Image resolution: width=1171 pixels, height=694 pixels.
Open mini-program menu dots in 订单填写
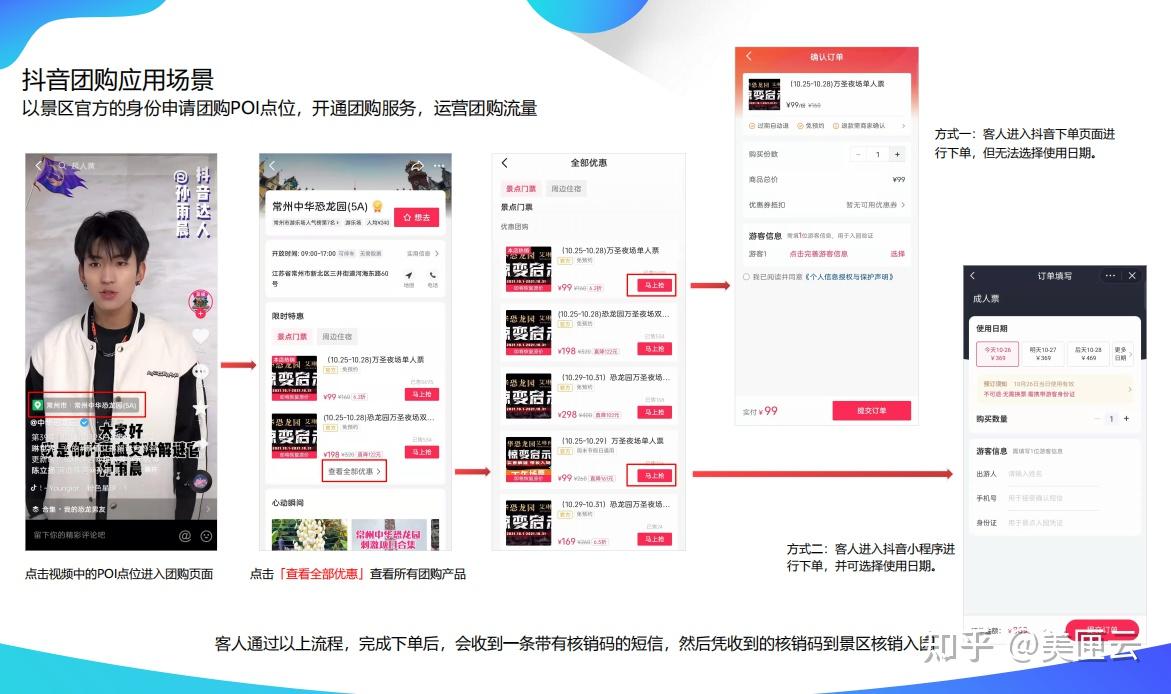point(1111,276)
